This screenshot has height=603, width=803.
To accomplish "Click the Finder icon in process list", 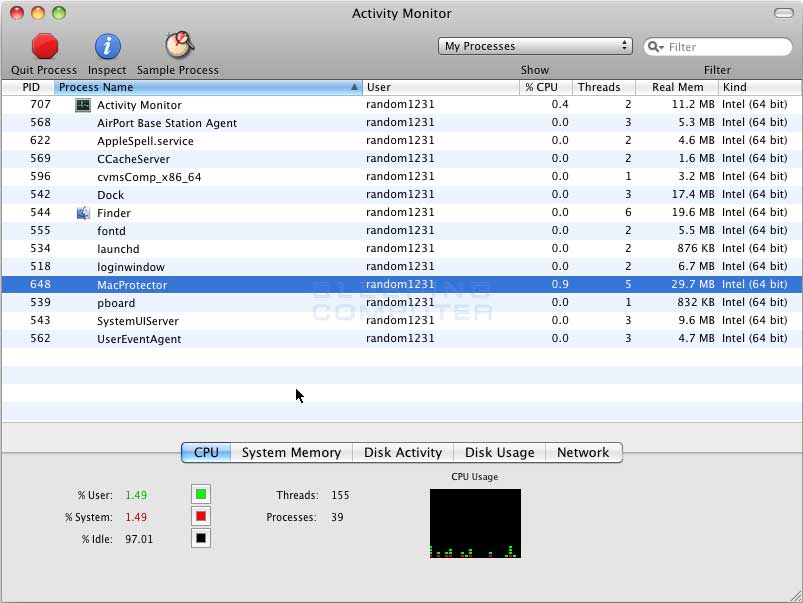I will tap(83, 213).
